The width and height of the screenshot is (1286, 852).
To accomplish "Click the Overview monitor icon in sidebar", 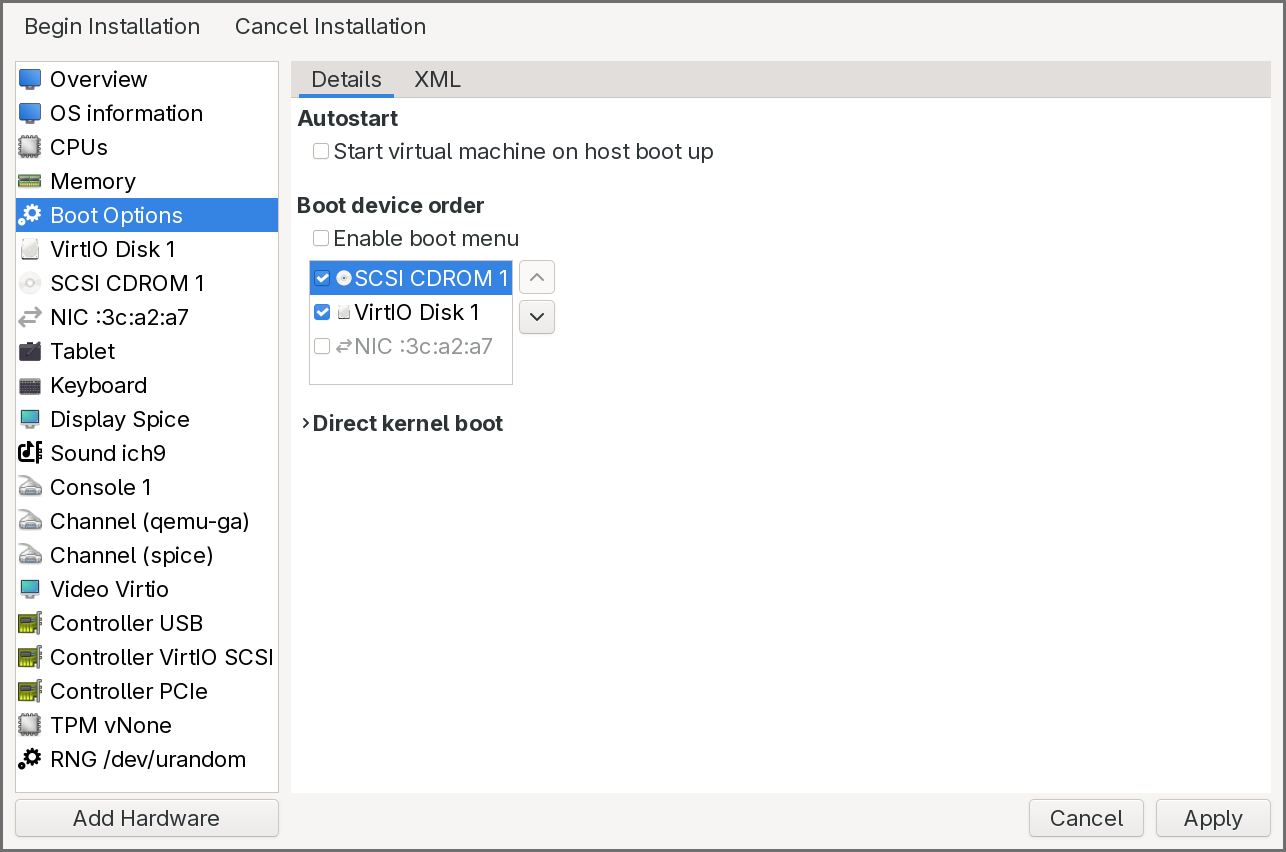I will pos(30,79).
